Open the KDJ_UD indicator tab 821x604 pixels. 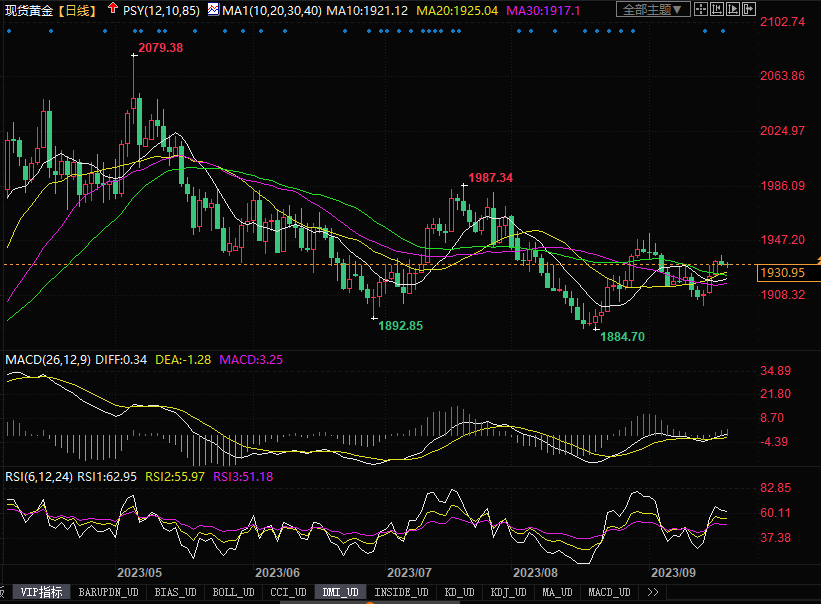[509, 592]
